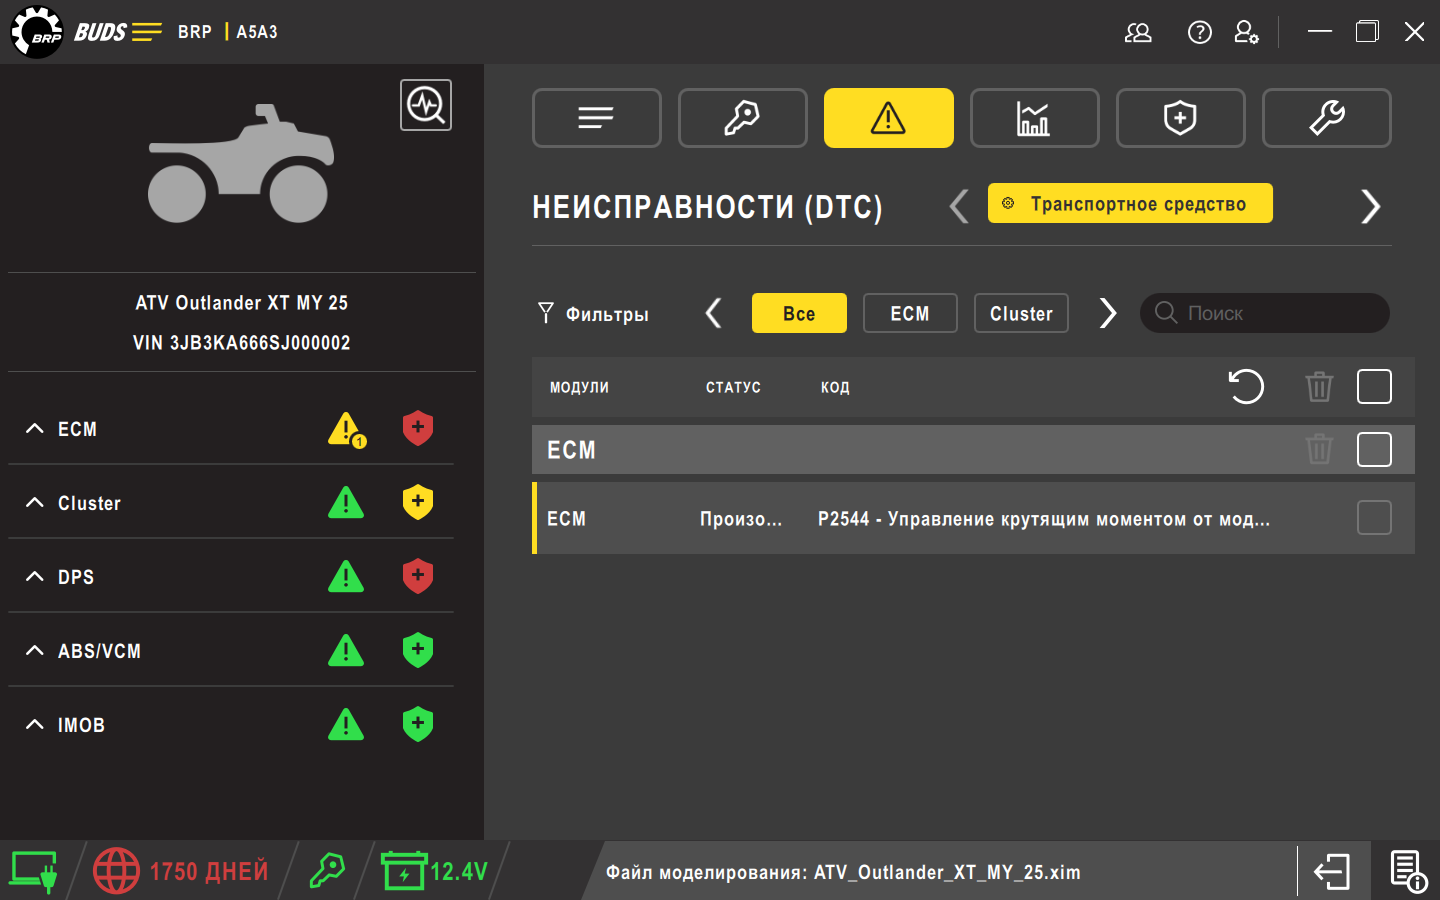The height and width of the screenshot is (900, 1440).
Task: Switch to the summary list tab
Action: pyautogui.click(x=597, y=118)
